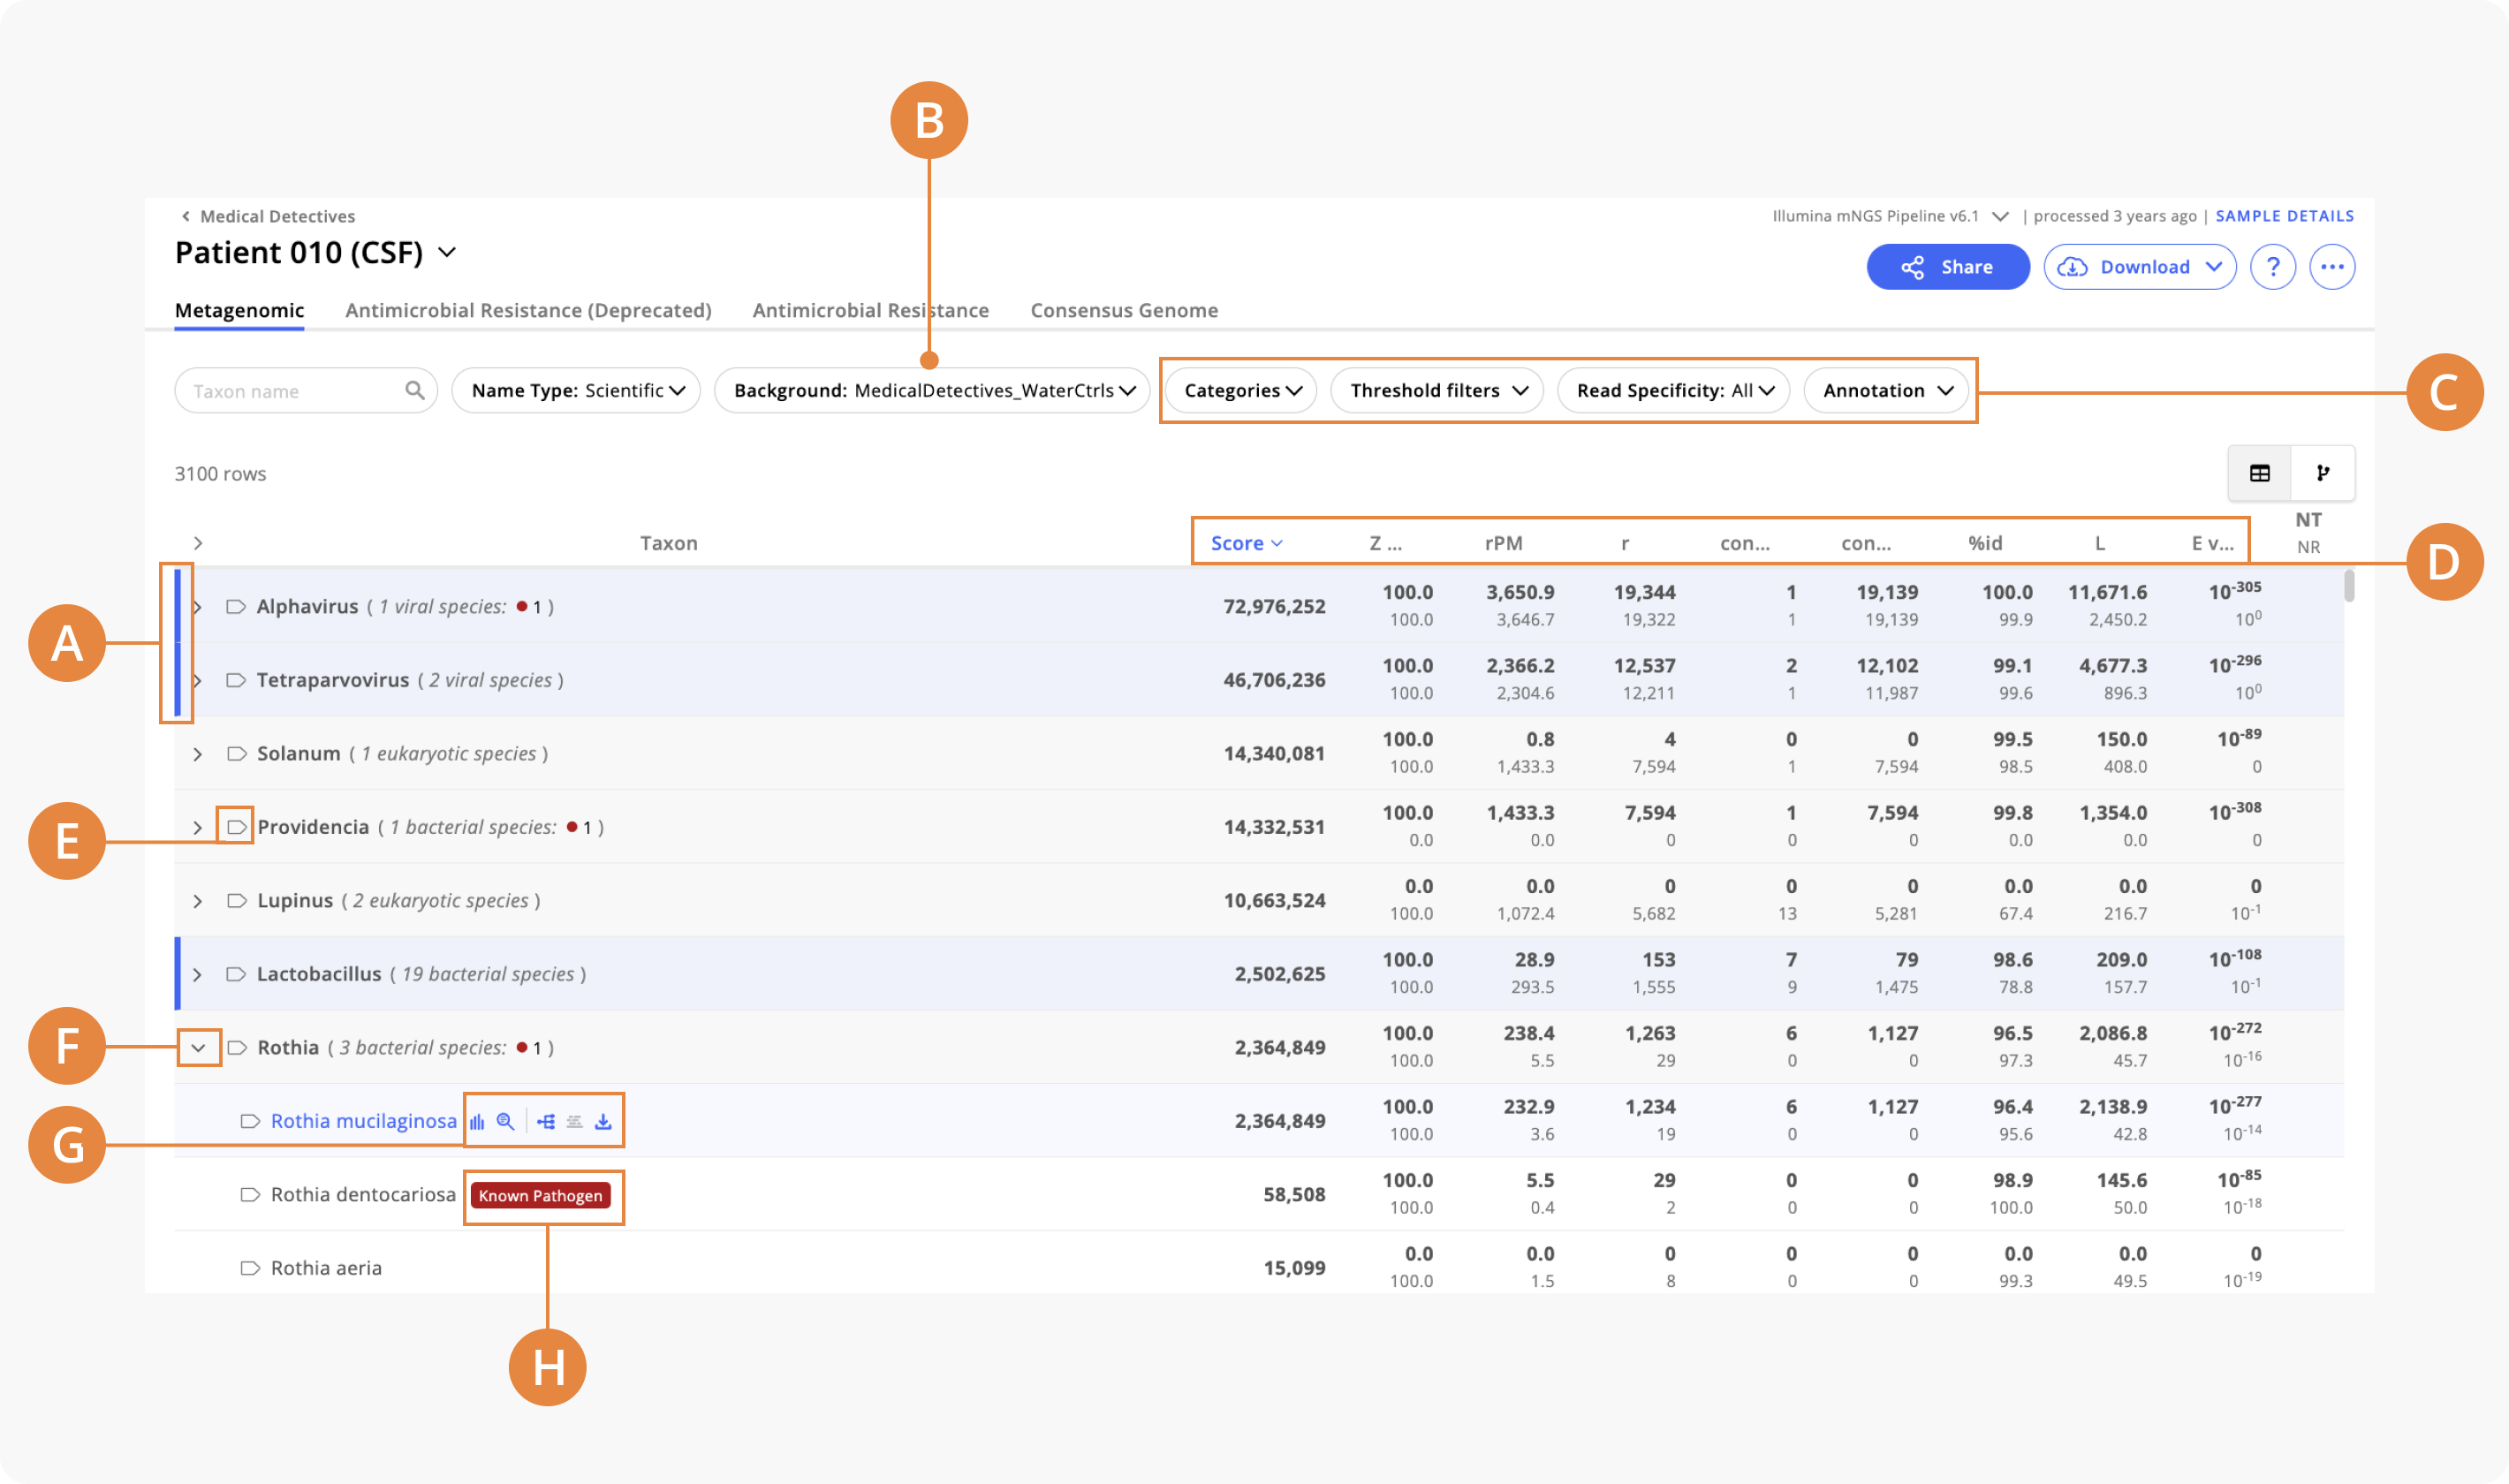
Task: Click annotation tag icon for Lupinus
Action: tap(237, 901)
